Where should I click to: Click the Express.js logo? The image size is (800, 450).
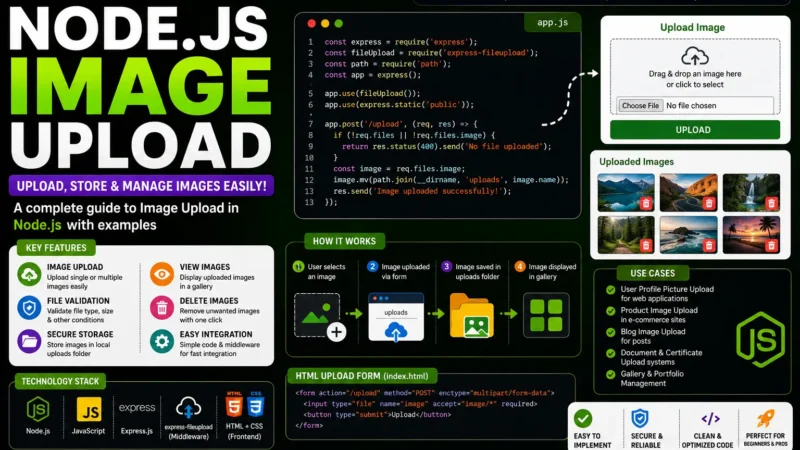pos(137,408)
